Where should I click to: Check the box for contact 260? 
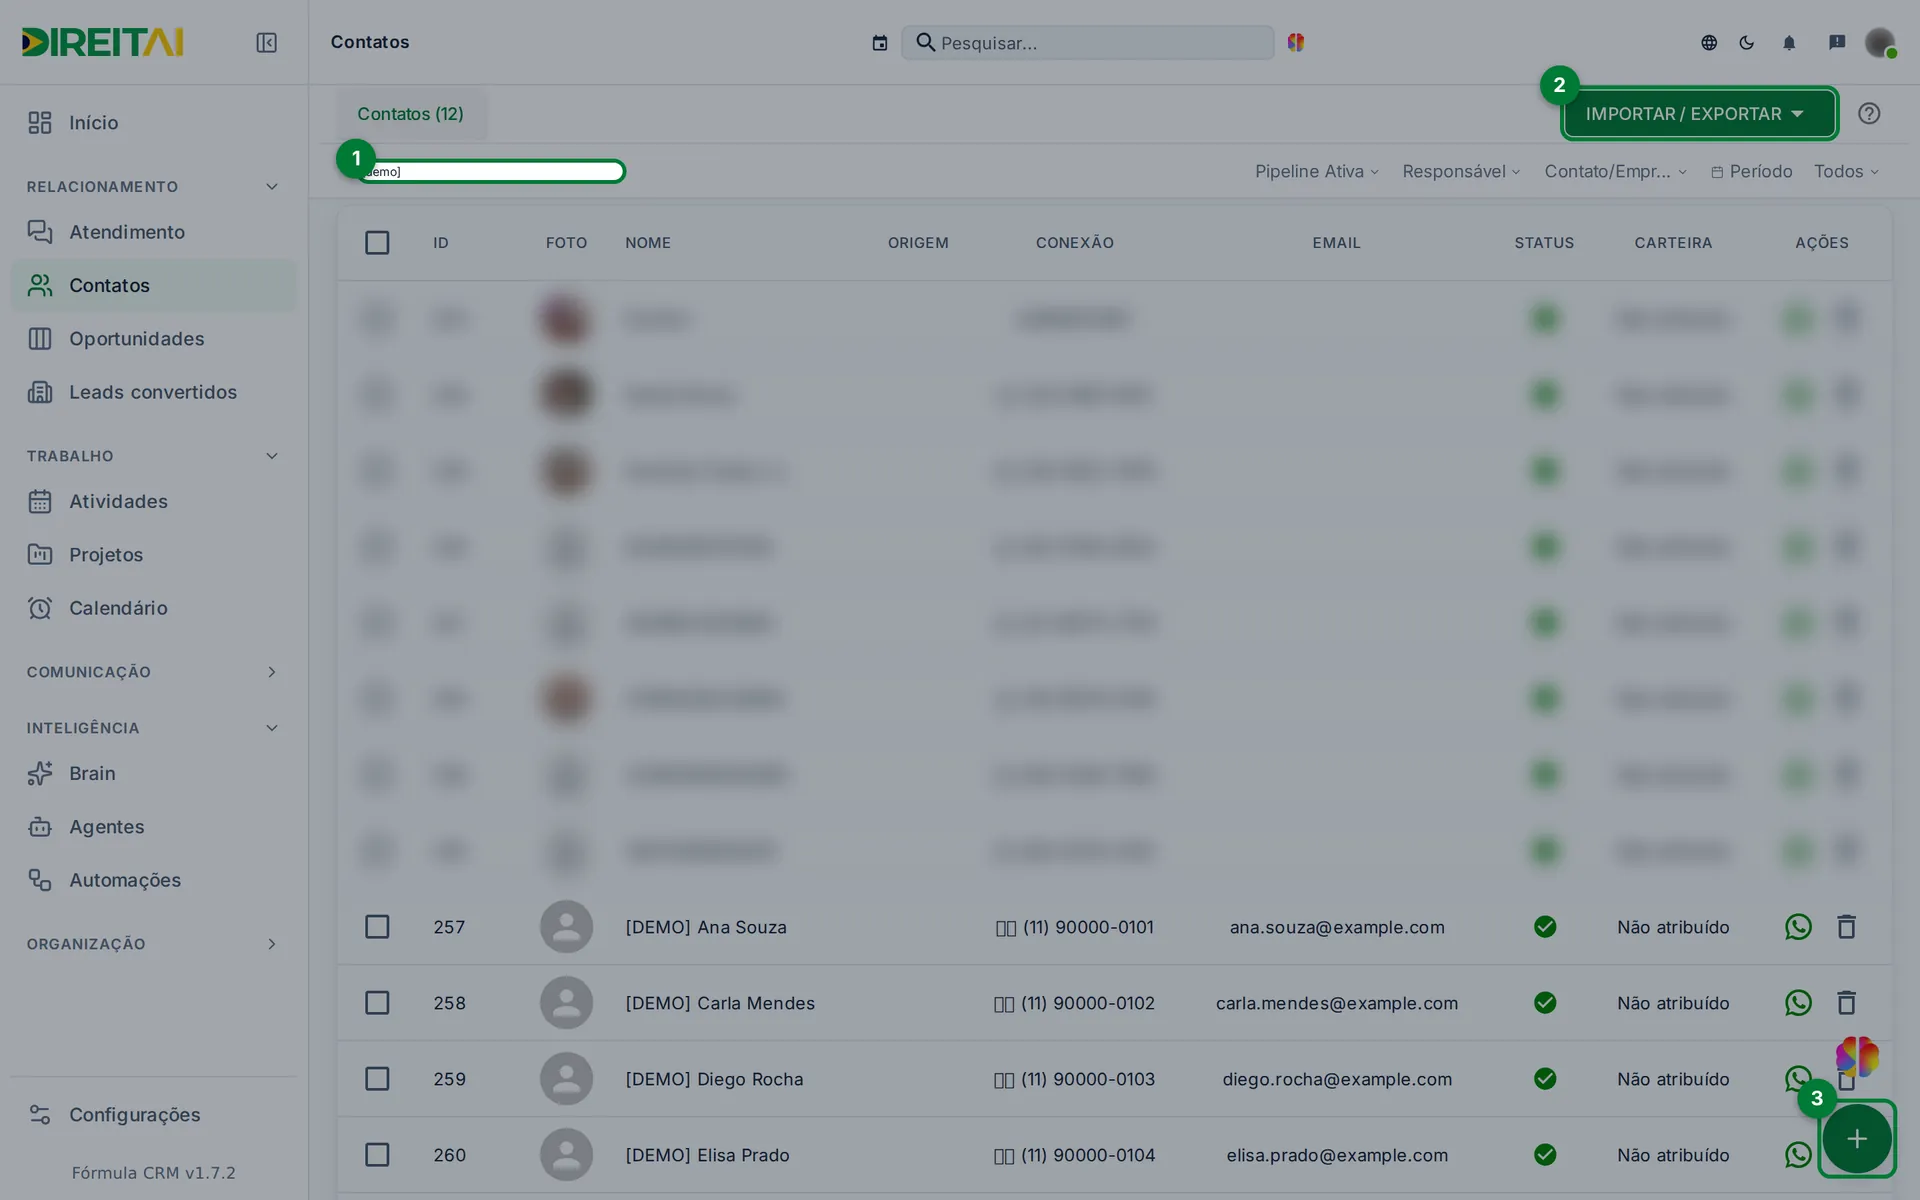point(377,1155)
